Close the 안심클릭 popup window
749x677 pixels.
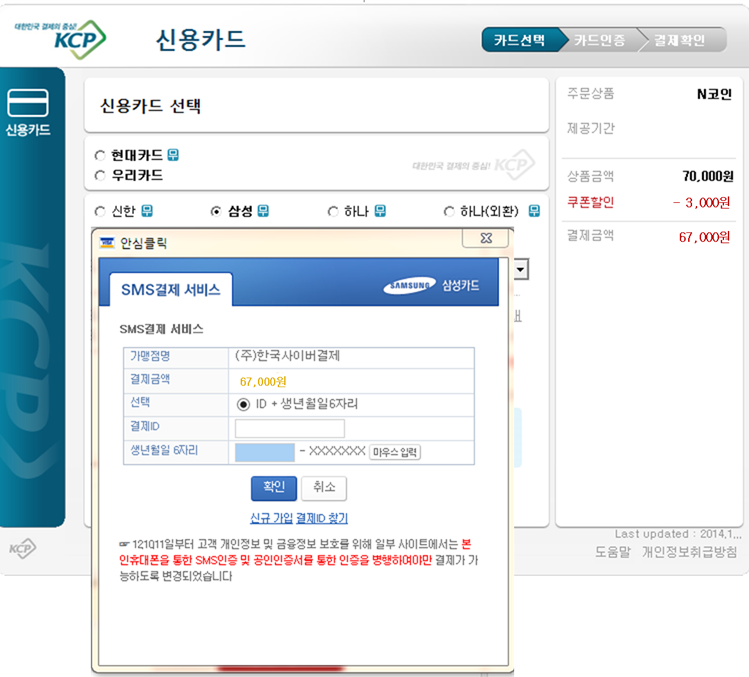[486, 238]
